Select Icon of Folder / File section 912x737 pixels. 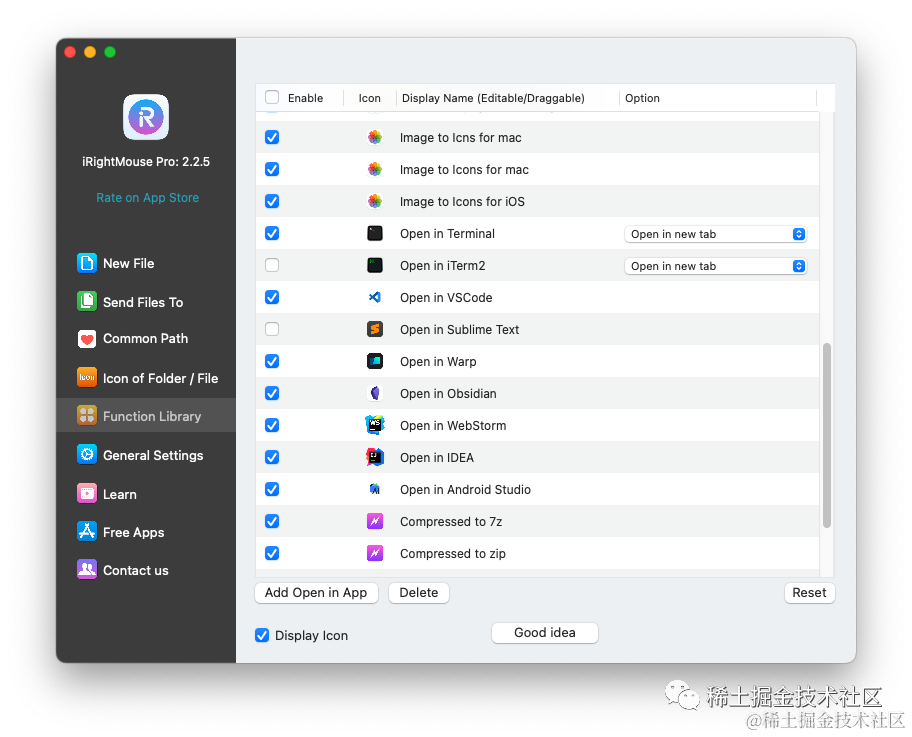(159, 378)
